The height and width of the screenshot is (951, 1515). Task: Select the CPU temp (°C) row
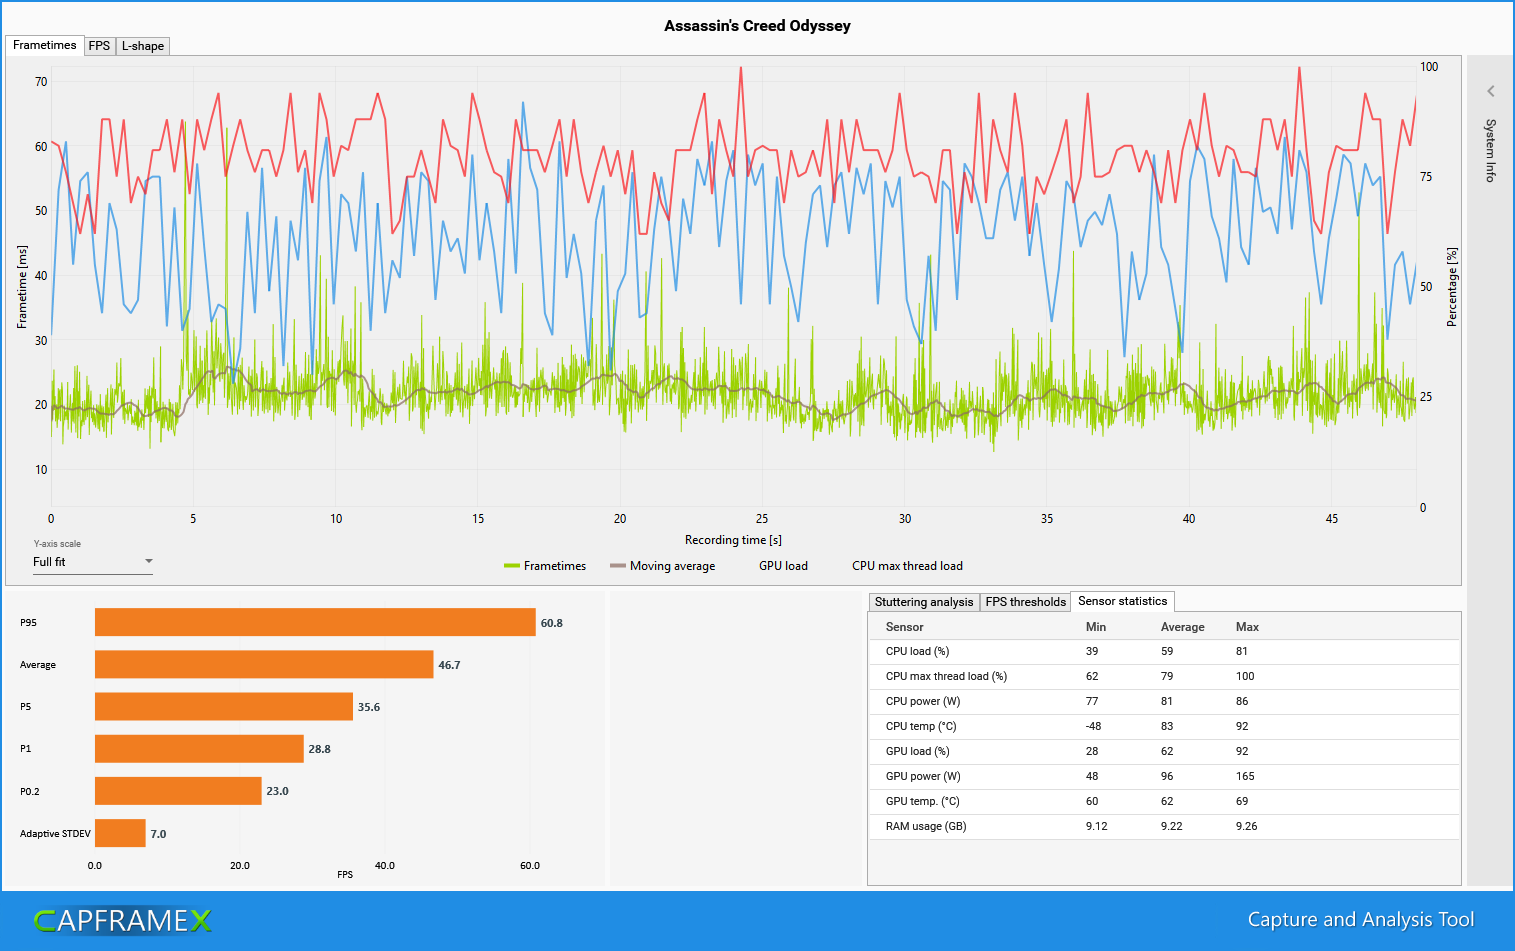(x=1165, y=726)
